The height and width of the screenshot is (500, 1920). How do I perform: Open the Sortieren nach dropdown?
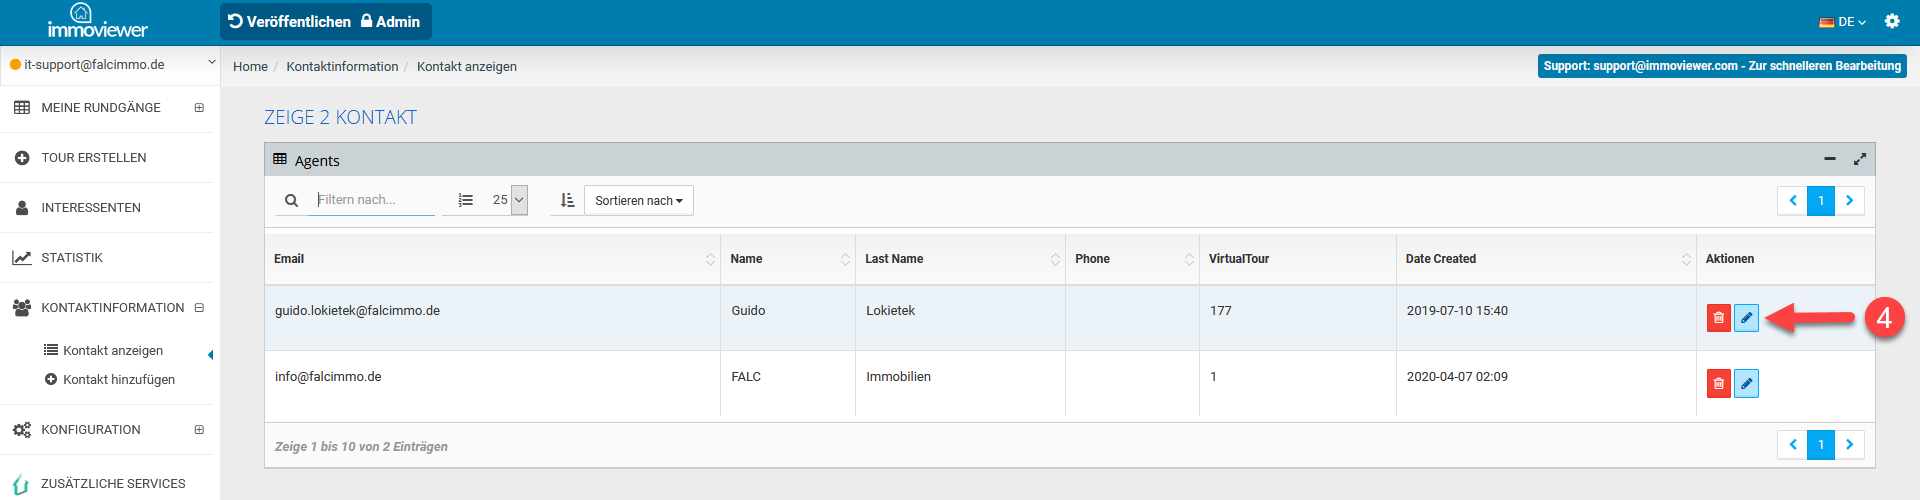[638, 201]
